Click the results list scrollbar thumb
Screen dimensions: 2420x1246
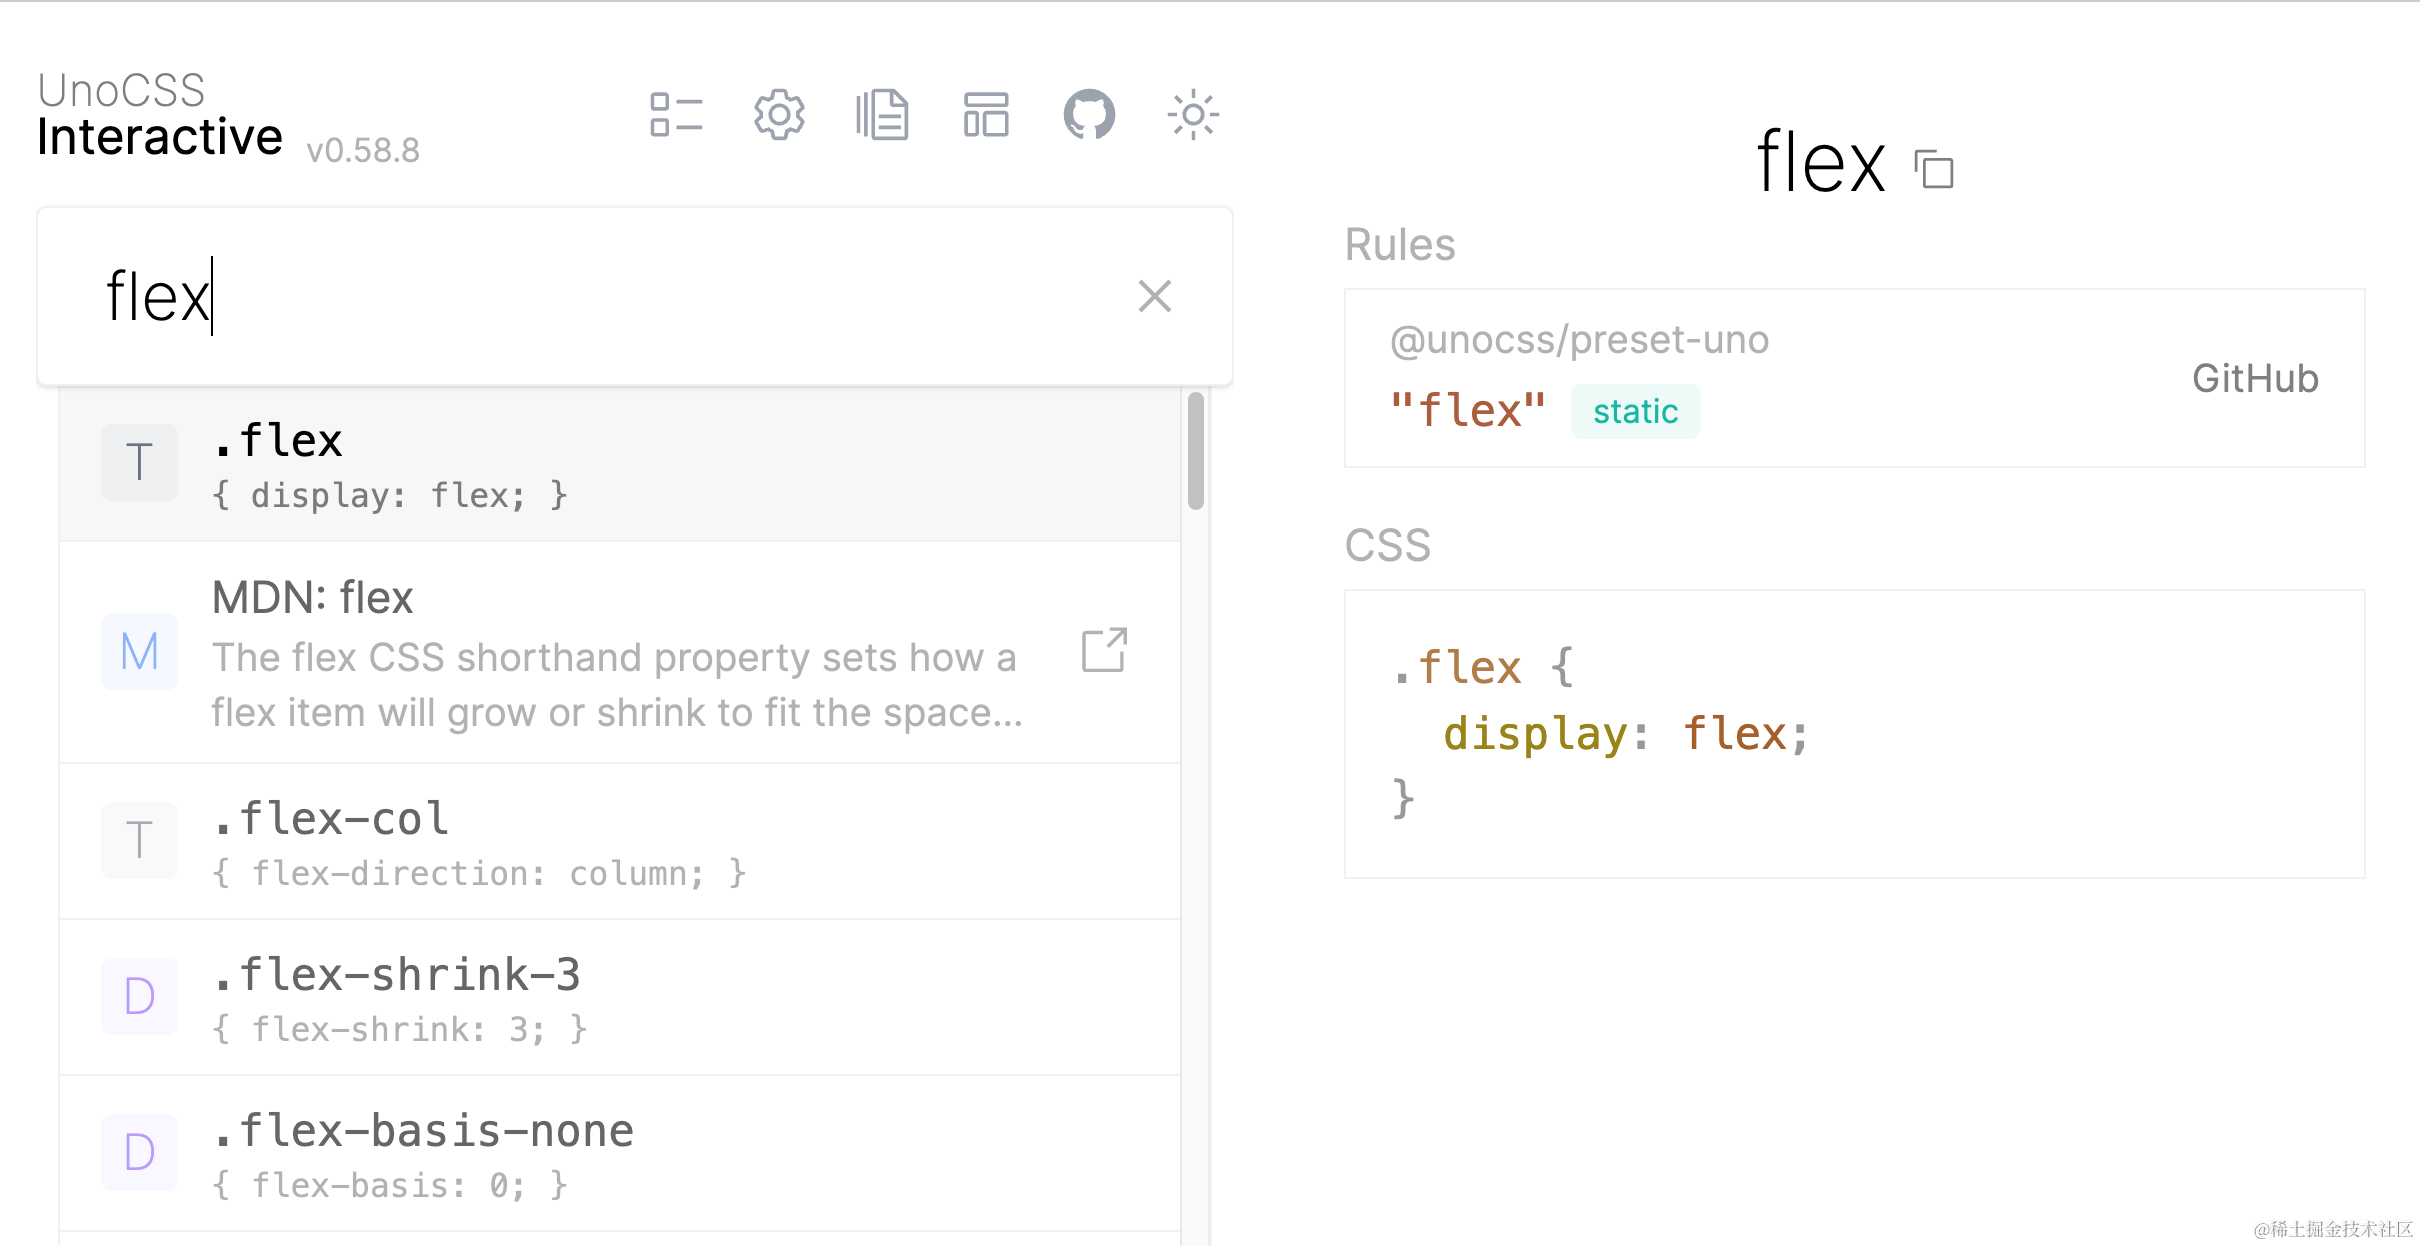[x=1195, y=450]
